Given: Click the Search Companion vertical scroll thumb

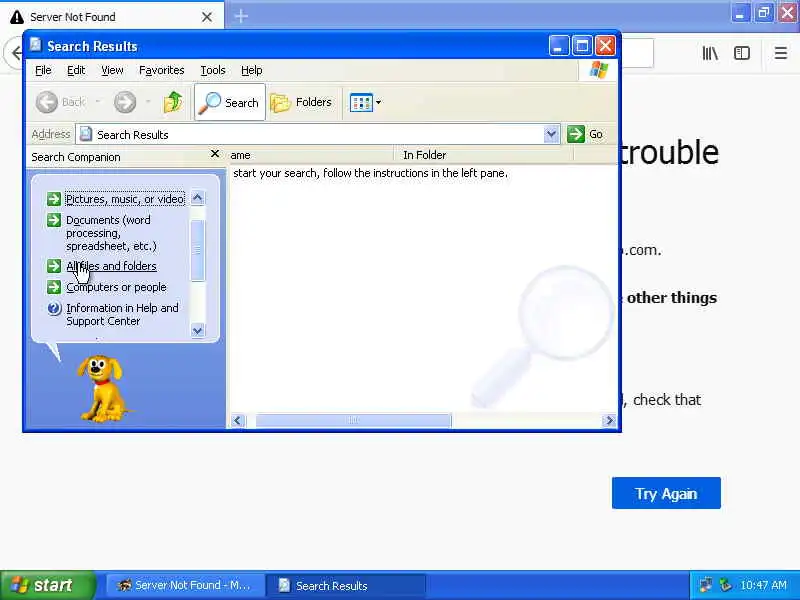Looking at the screenshot, I should (197, 251).
